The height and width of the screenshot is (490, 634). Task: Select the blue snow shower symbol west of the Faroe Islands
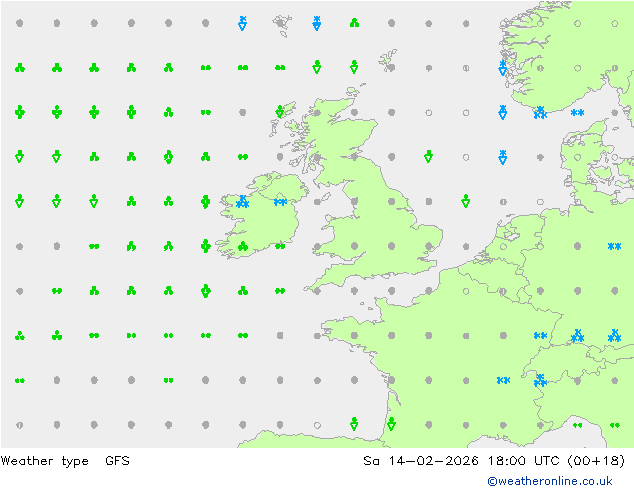click(243, 23)
